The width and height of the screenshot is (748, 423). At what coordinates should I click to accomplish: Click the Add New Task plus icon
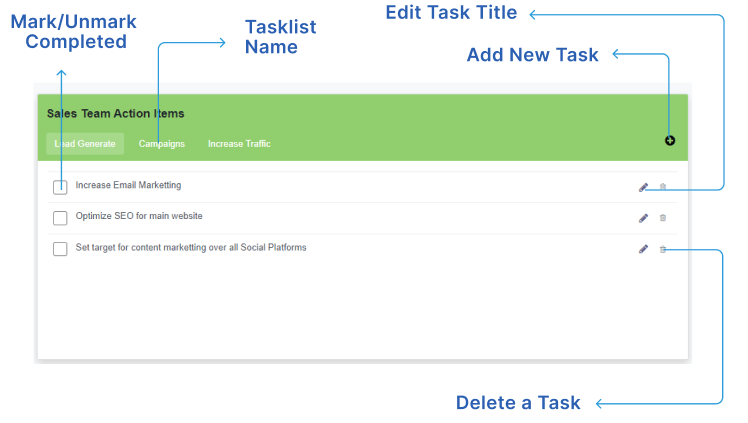[670, 140]
